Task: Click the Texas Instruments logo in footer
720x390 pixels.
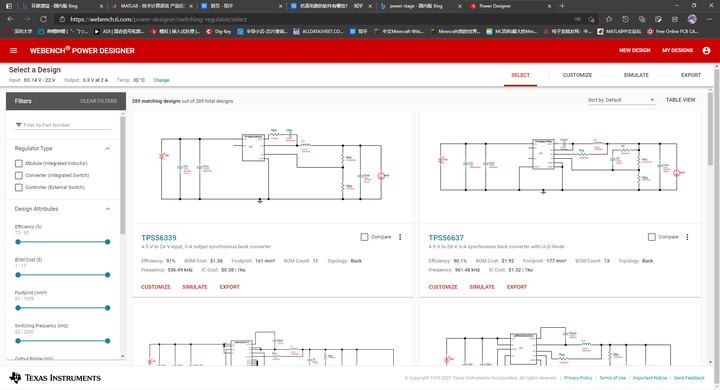Action: pos(55,378)
